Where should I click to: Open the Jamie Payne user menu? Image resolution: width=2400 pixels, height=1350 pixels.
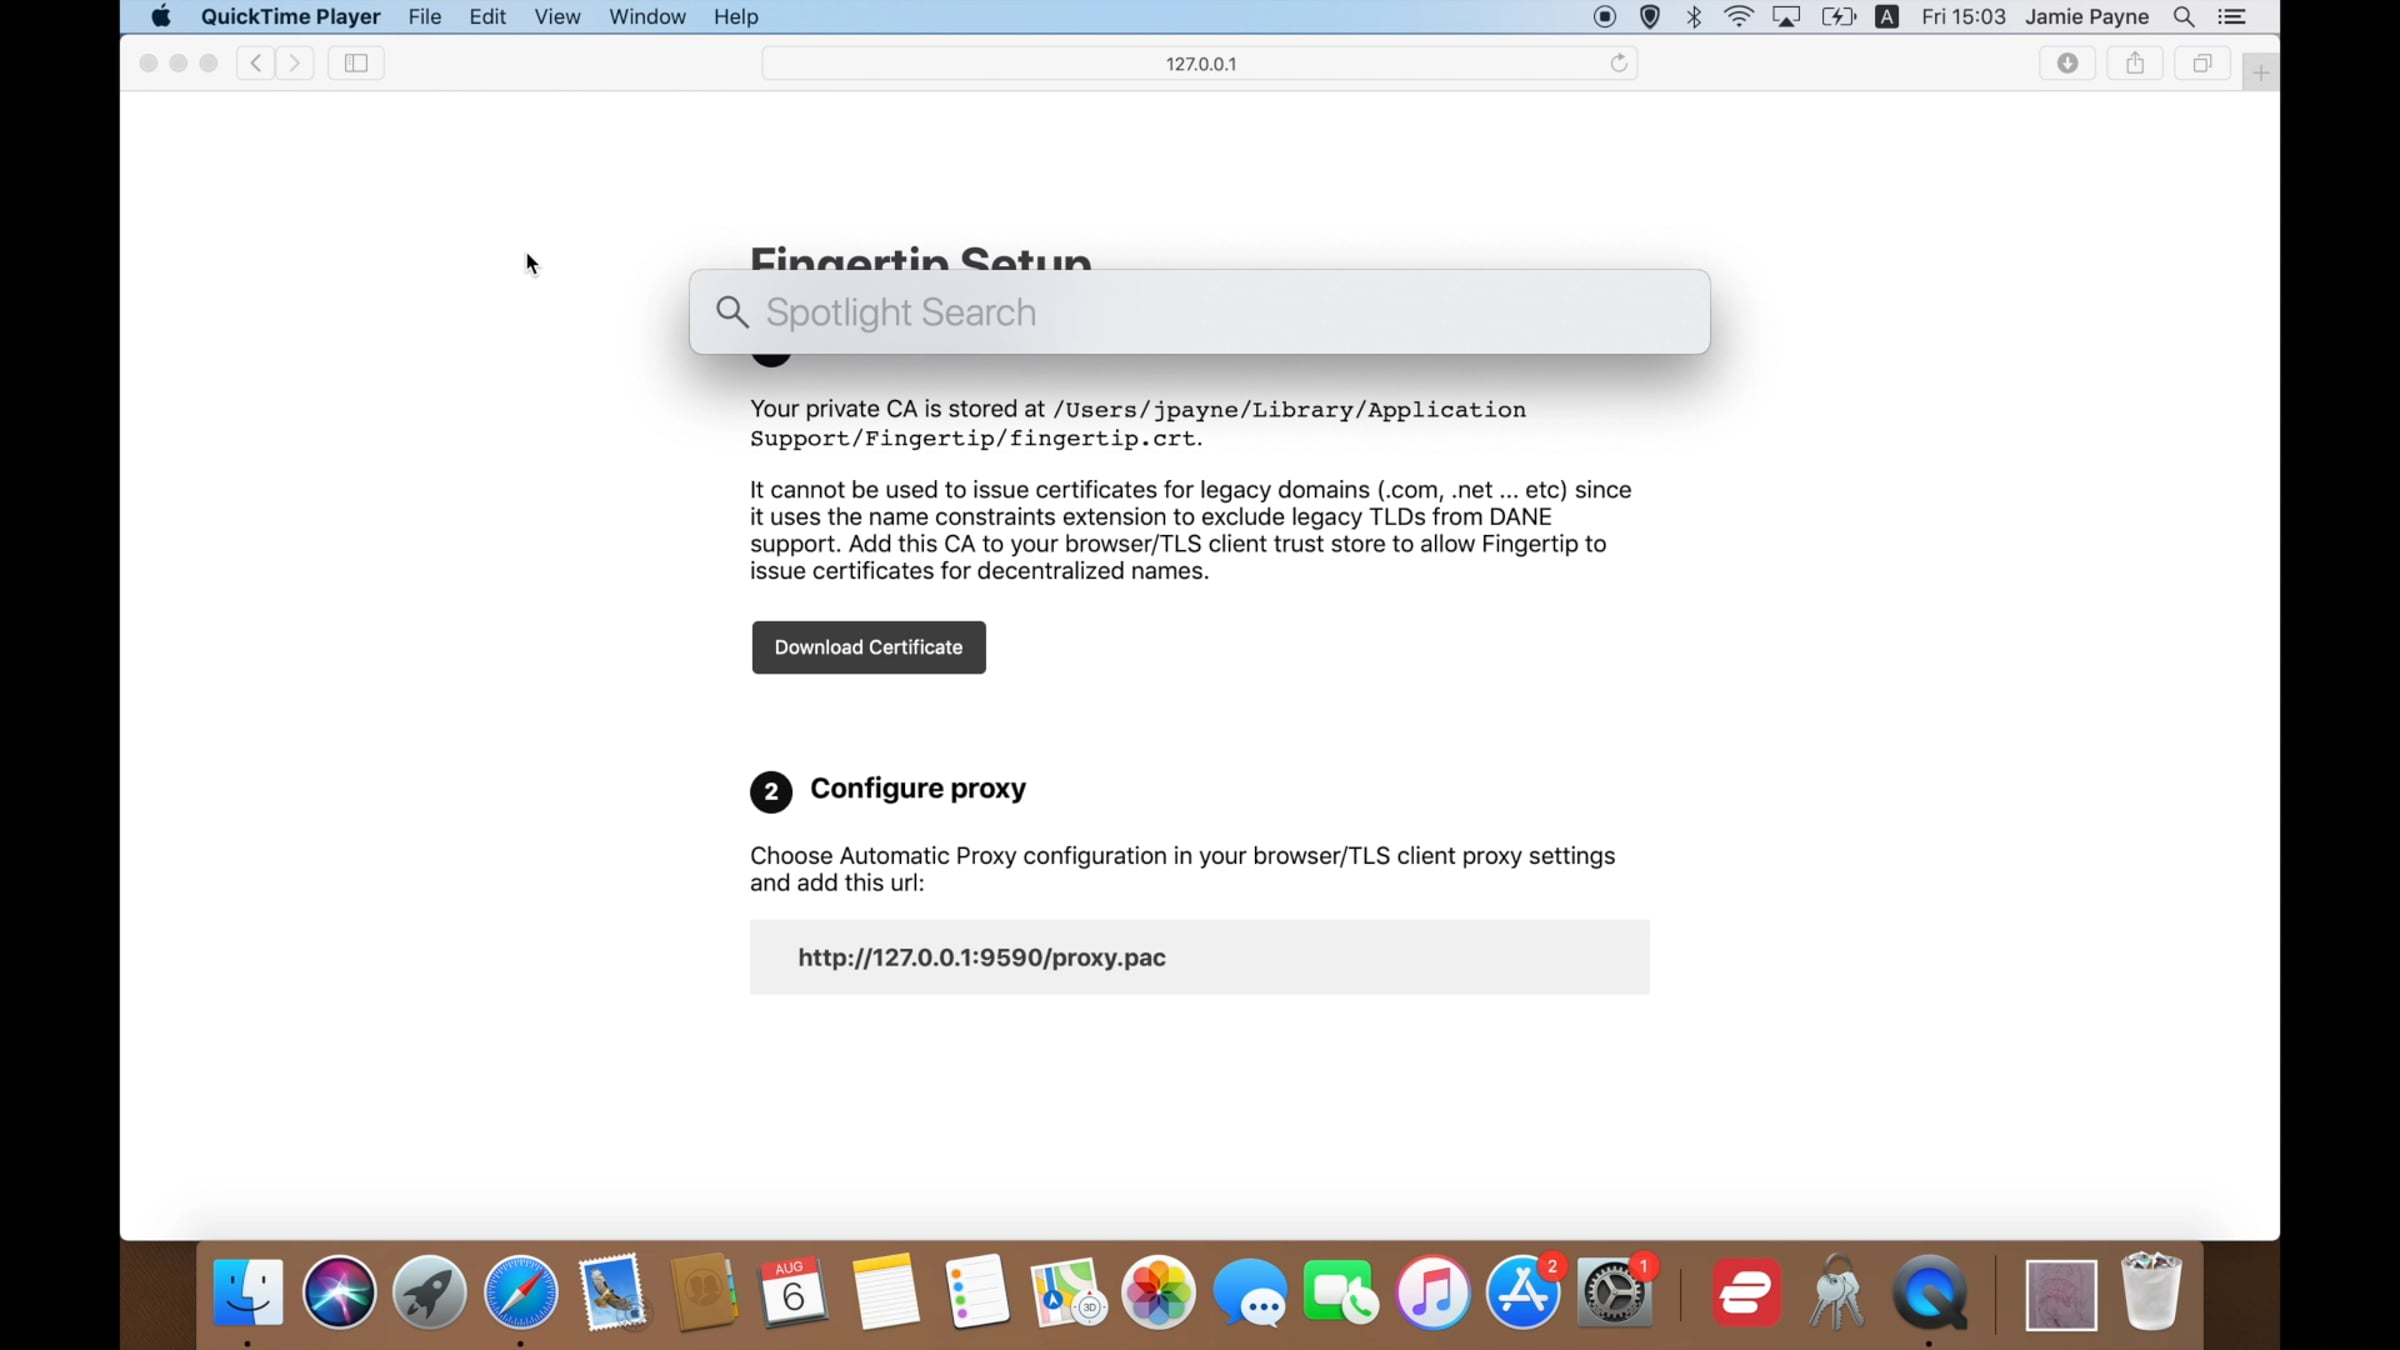[x=2087, y=17]
